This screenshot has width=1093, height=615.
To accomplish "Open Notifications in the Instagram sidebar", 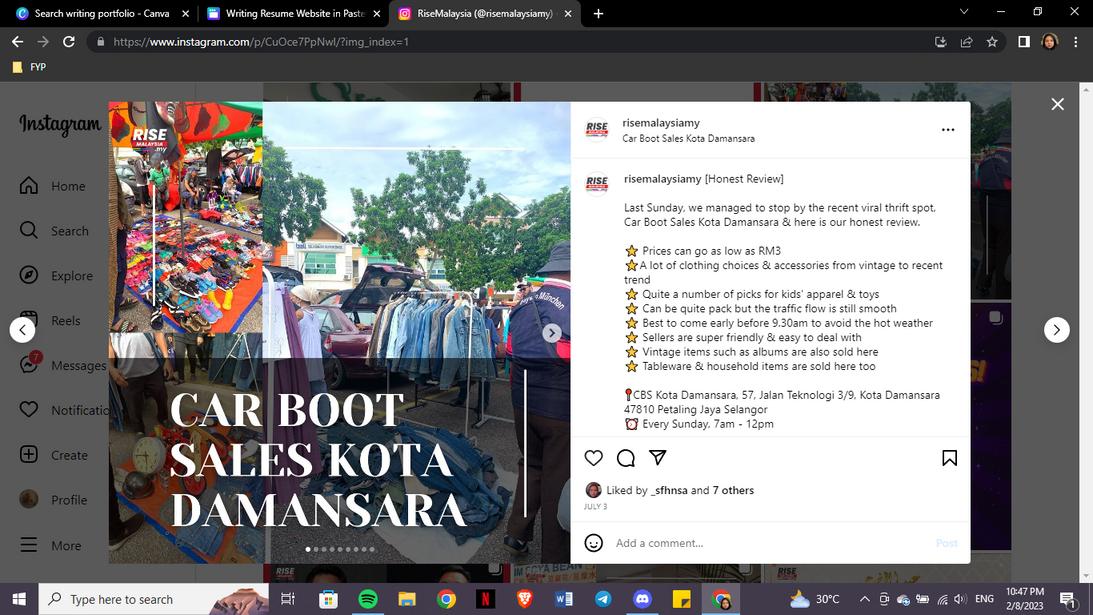I will click(64, 410).
